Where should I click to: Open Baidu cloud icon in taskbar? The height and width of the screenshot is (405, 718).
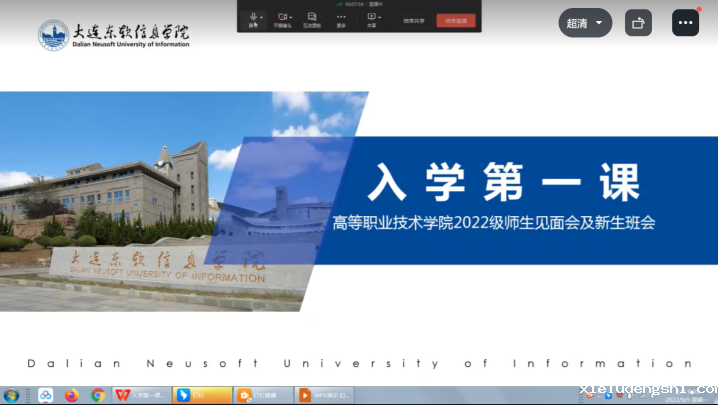tap(46, 395)
